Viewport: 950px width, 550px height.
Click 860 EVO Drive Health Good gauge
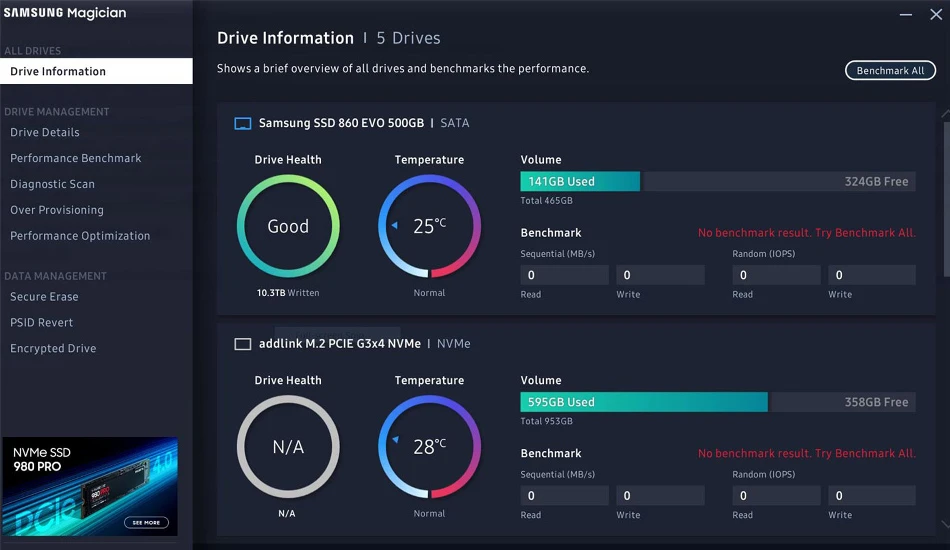coord(288,226)
